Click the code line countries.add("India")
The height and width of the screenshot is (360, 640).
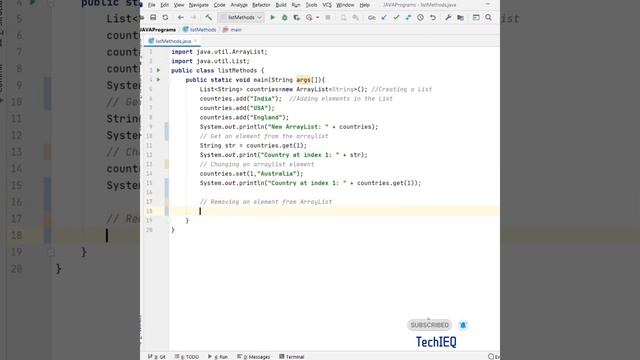[240, 99]
